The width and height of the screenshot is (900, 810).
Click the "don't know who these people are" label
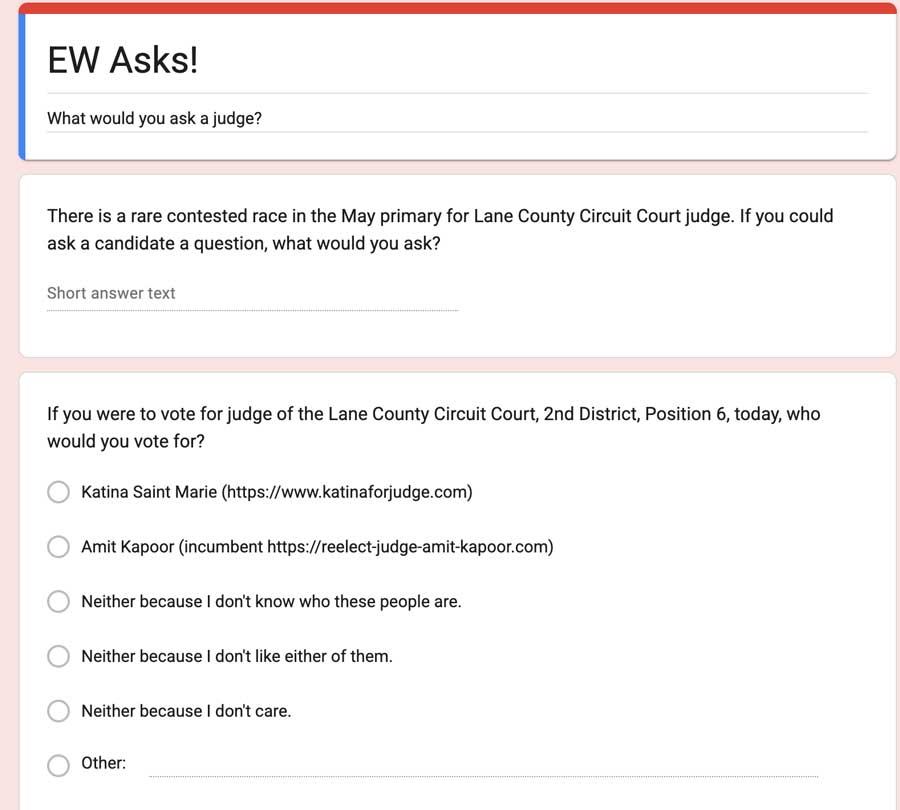tap(271, 602)
